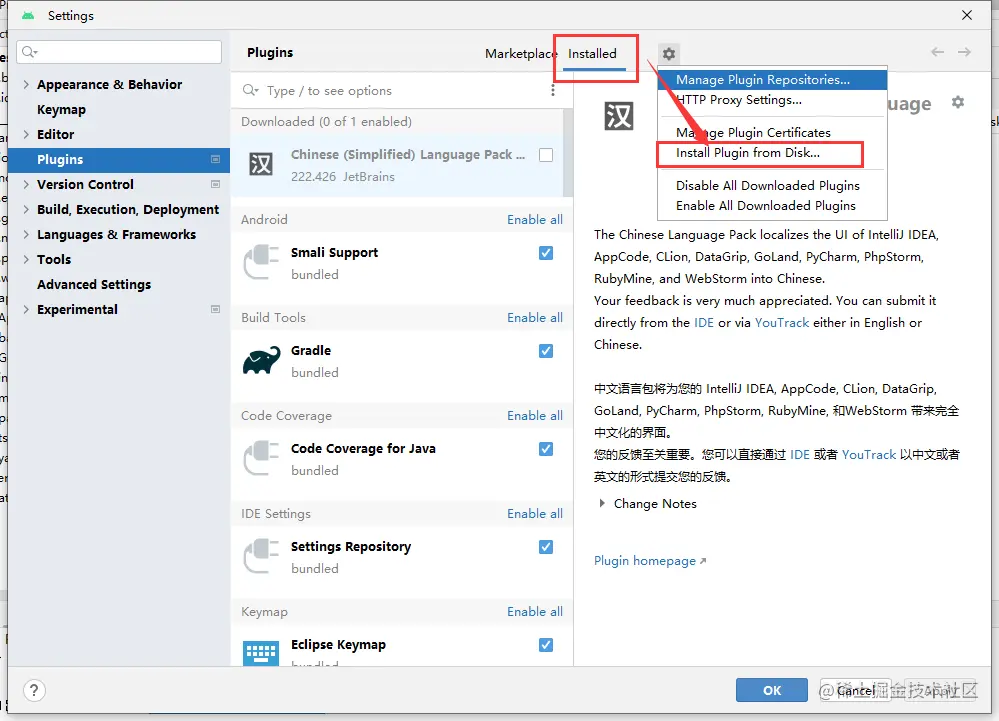The image size is (999, 721).
Task: Select Manage Plugin Repositories menu item
Action: click(772, 80)
